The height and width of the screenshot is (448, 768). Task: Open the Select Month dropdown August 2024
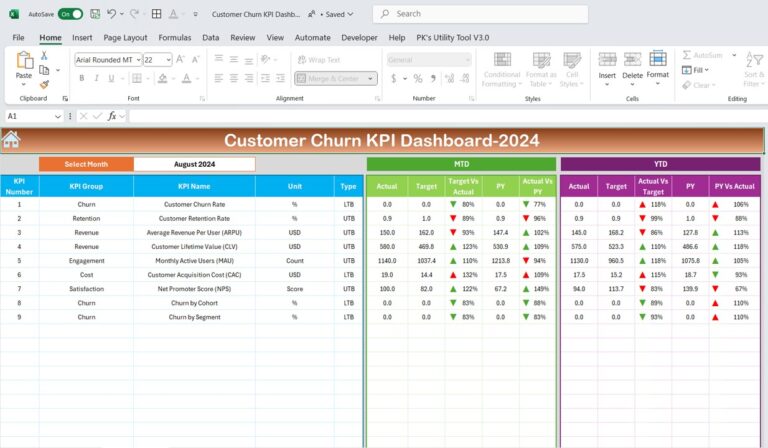click(194, 164)
